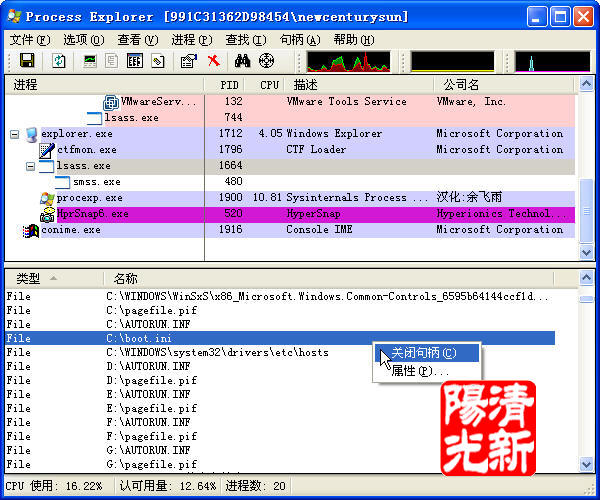This screenshot has height=500, width=600.
Task: Click the 进程数: 20 status entry
Action: coord(255,486)
